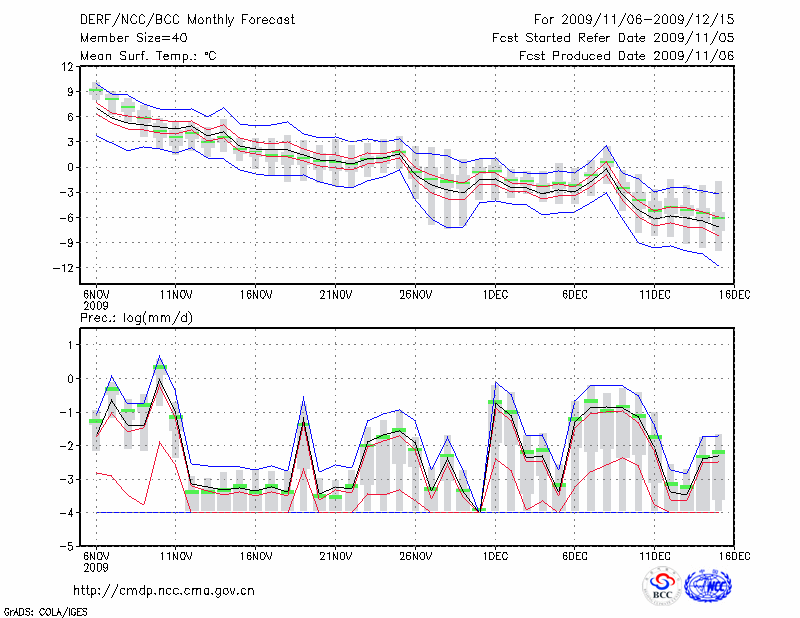Image resolution: width=800 pixels, height=618 pixels.
Task: Click the BCC logo
Action: 662,586
